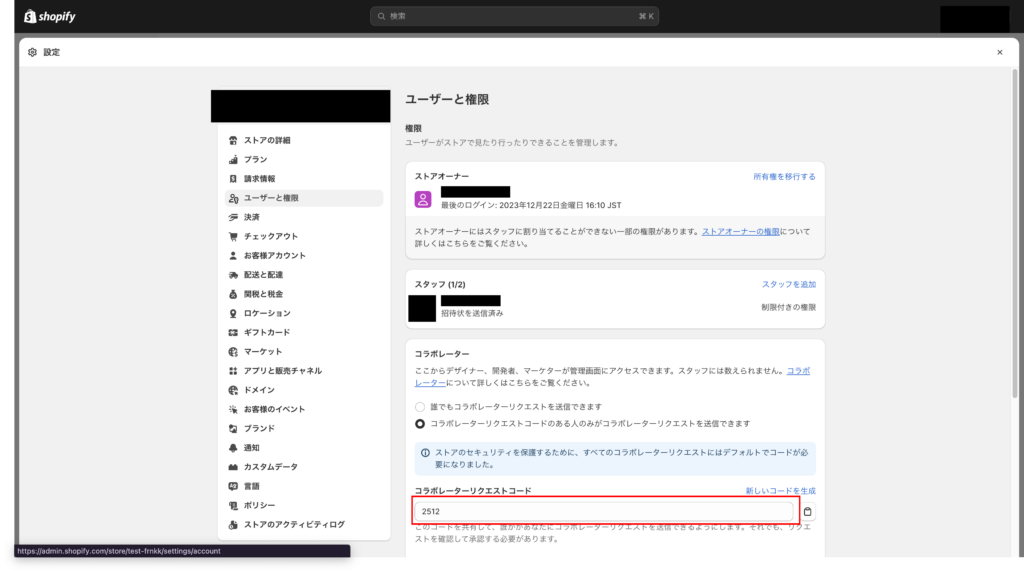Click the マーケット globe icon
Screen dimensions: 1024x574
[233, 352]
